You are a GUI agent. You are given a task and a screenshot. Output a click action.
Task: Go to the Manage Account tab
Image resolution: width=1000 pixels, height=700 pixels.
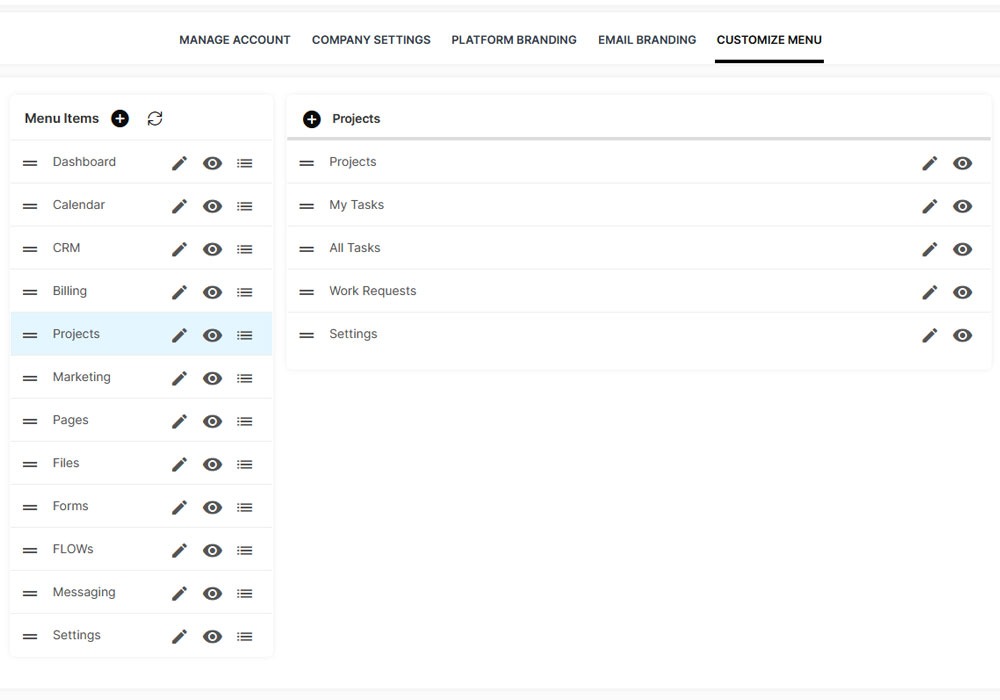click(235, 40)
